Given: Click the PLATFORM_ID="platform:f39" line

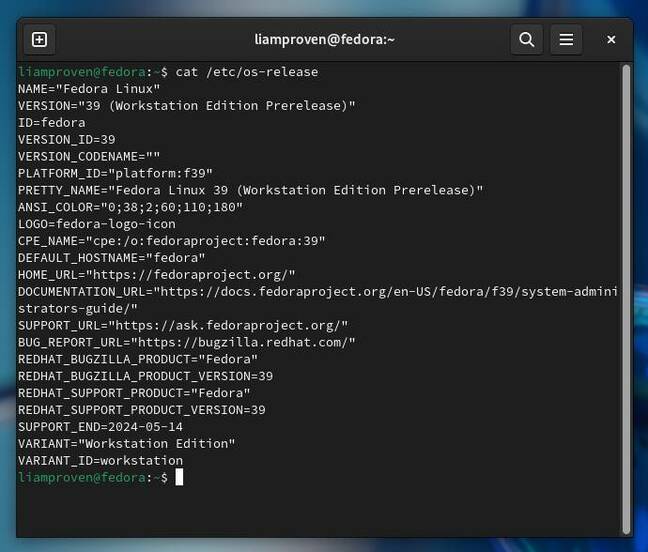Looking at the screenshot, I should (115, 174).
